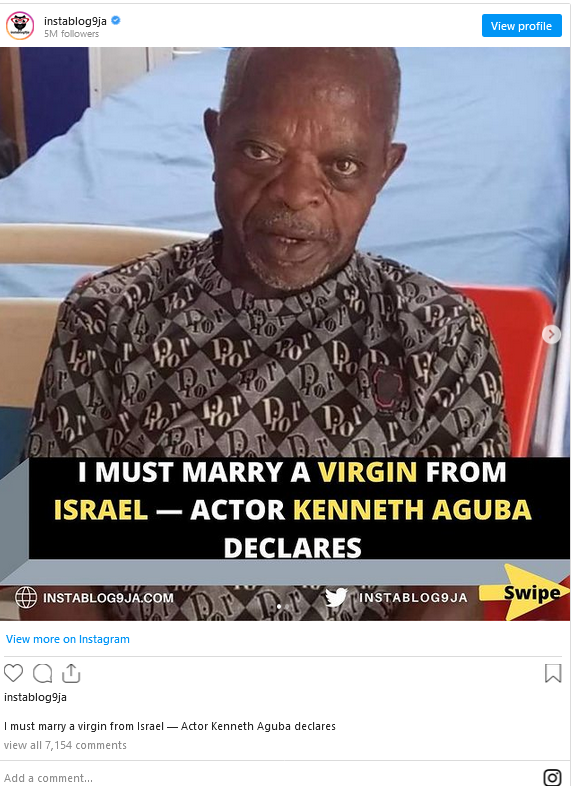This screenshot has width=576, height=786.
Task: Click the globe icon beside INSTABLOG9JA.COM
Action: (x=26, y=597)
